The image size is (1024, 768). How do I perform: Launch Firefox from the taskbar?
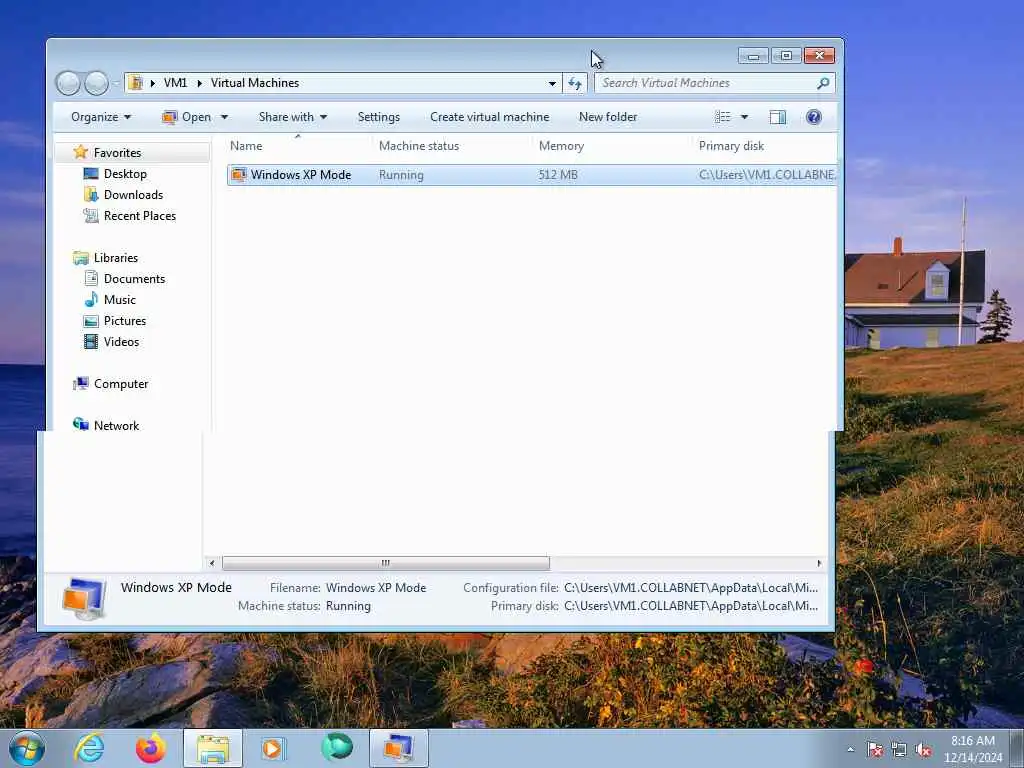150,748
